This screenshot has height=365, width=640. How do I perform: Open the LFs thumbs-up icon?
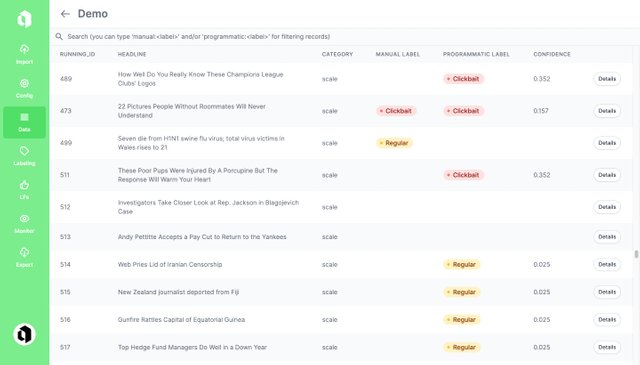[x=24, y=185]
